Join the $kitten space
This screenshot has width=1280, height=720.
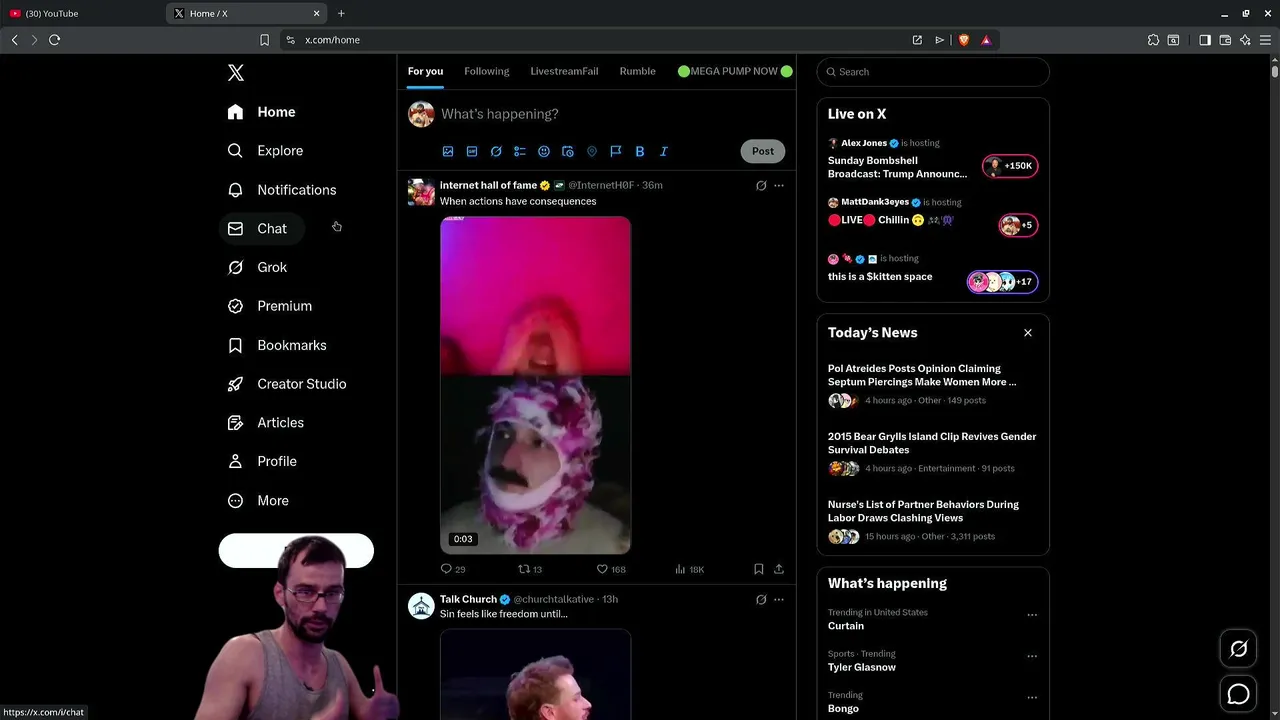[933, 272]
